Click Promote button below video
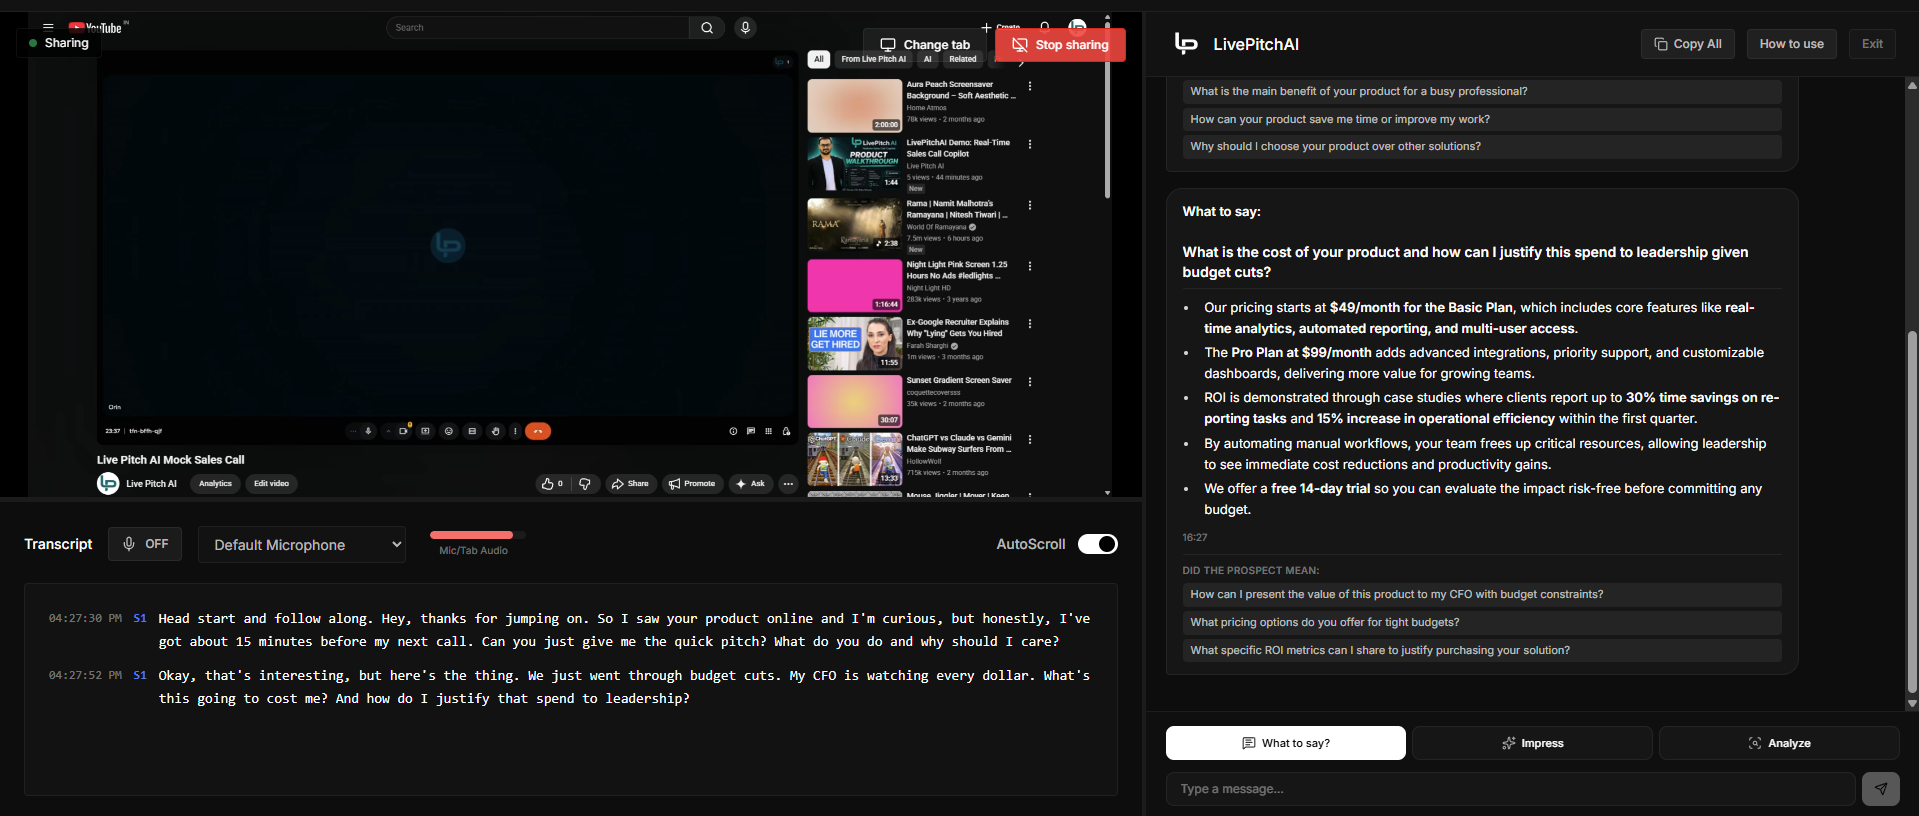1919x816 pixels. point(692,484)
